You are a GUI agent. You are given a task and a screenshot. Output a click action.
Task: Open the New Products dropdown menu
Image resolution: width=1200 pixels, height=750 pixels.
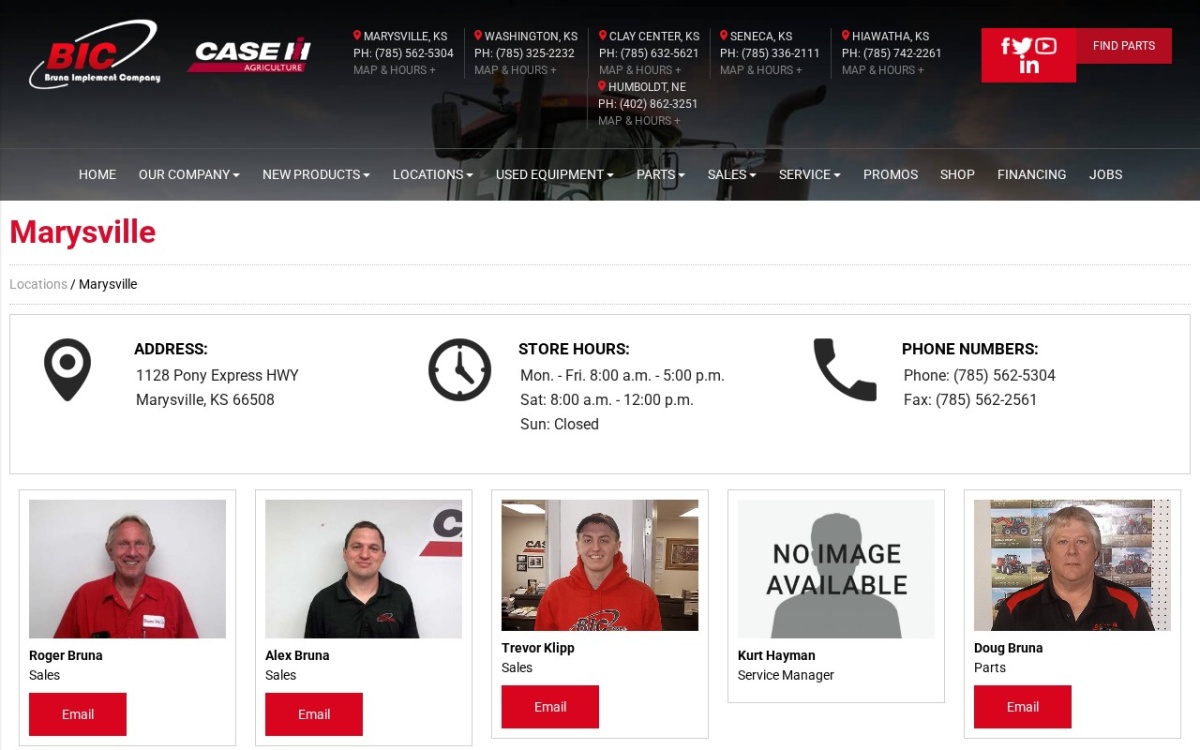click(316, 174)
